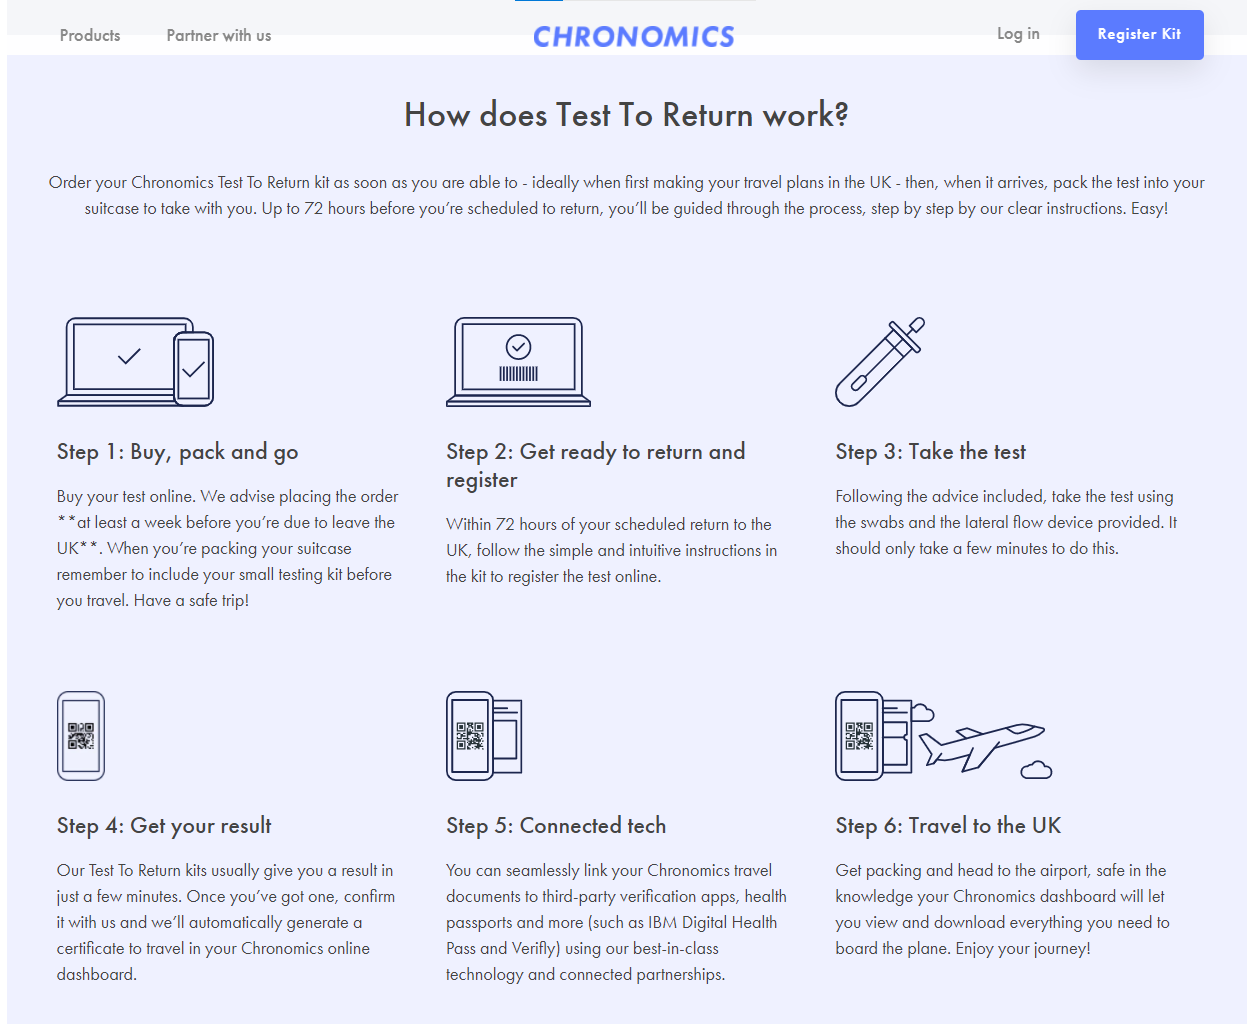Click the airplane travel icon for Step 6
This screenshot has width=1252, height=1031.
coord(943,736)
